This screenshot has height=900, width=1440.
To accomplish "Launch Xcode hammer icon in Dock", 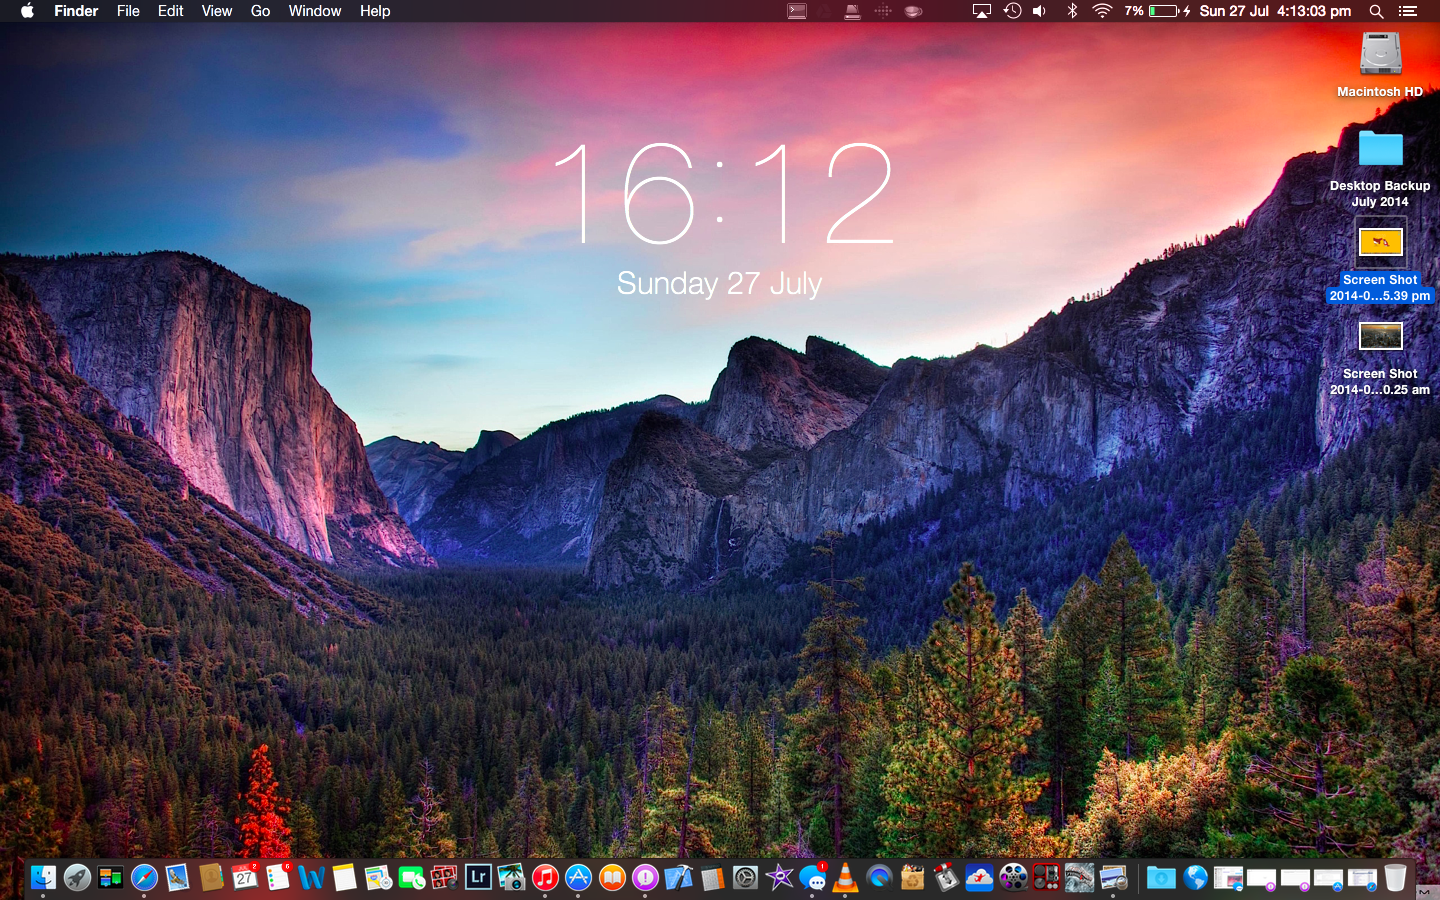I will (x=679, y=878).
